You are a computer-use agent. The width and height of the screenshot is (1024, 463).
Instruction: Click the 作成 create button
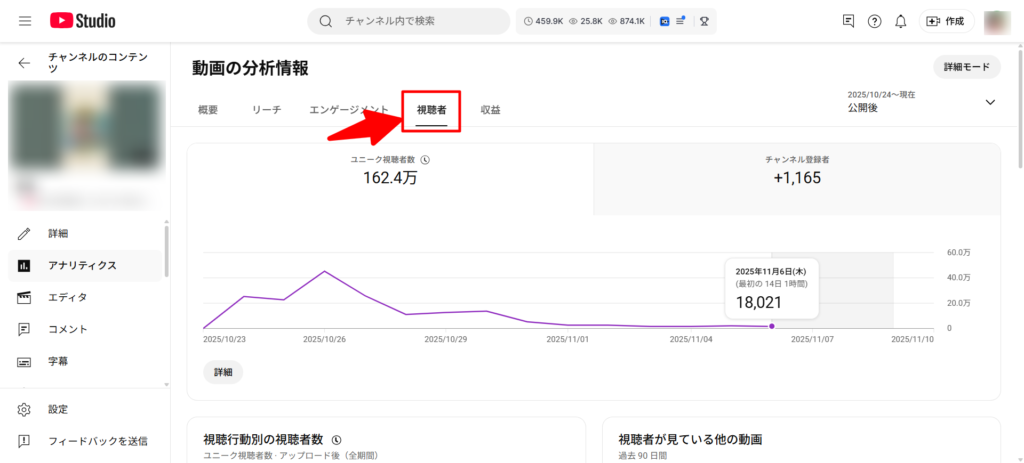coord(946,21)
